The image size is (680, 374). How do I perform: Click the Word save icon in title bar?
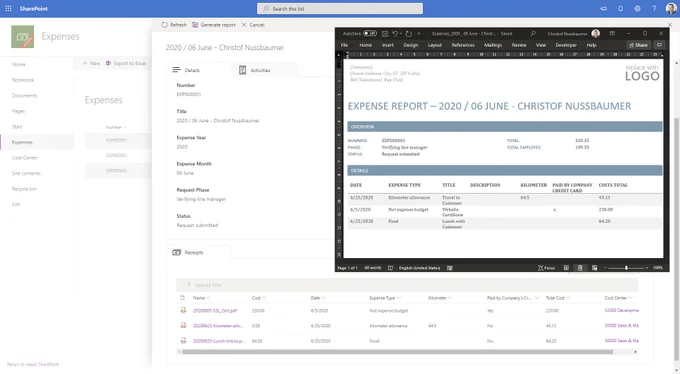(x=385, y=33)
